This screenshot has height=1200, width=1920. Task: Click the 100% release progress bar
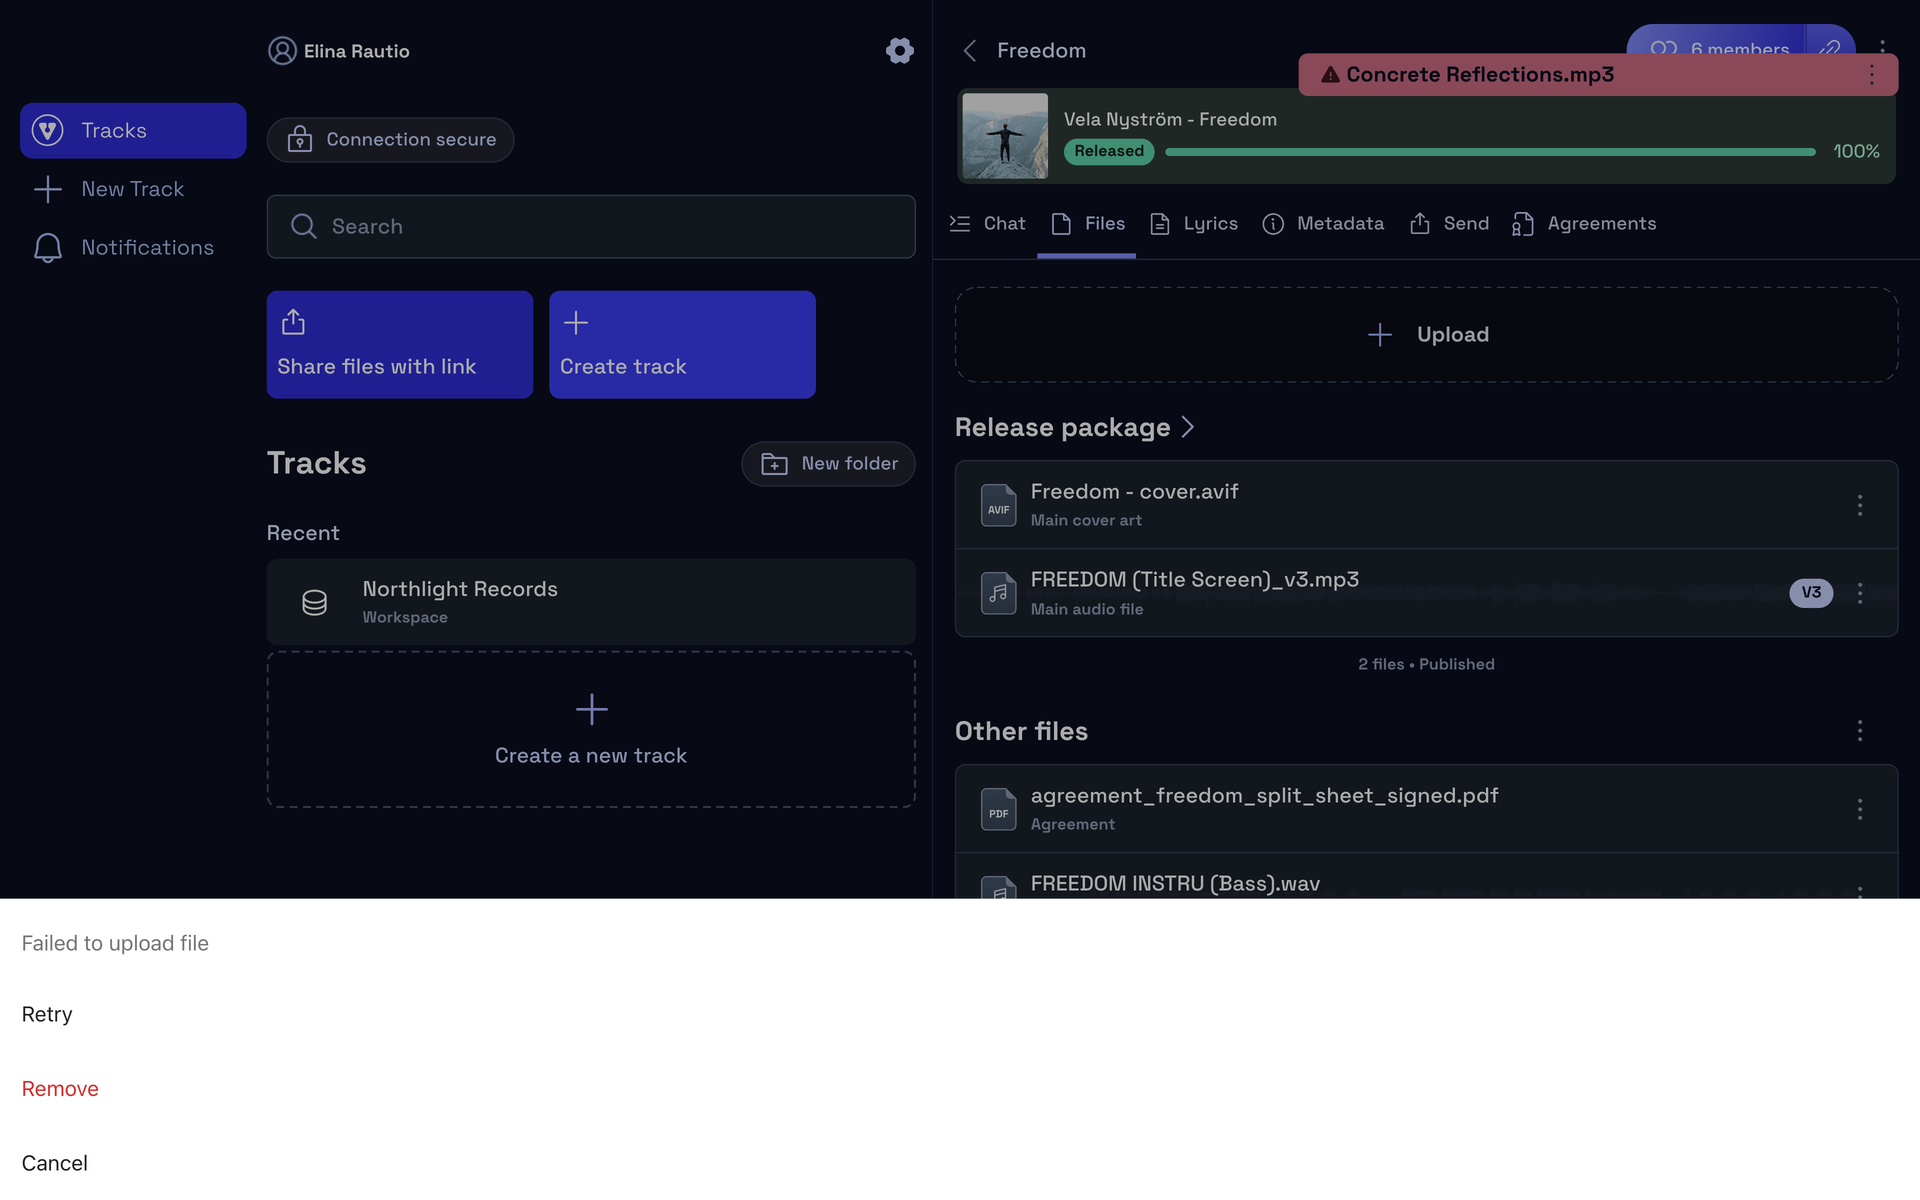tap(1490, 152)
